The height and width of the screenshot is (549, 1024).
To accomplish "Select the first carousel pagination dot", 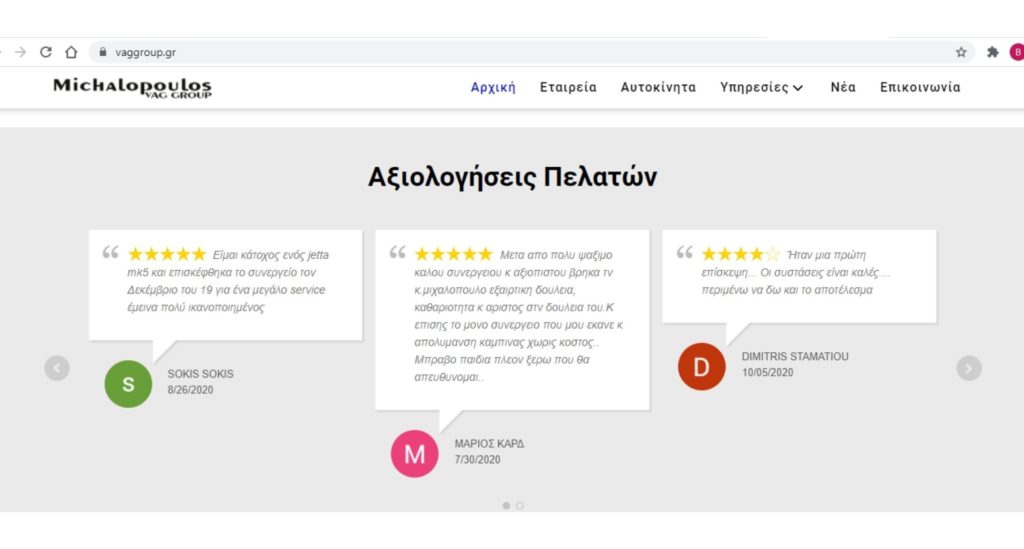I will (506, 505).
